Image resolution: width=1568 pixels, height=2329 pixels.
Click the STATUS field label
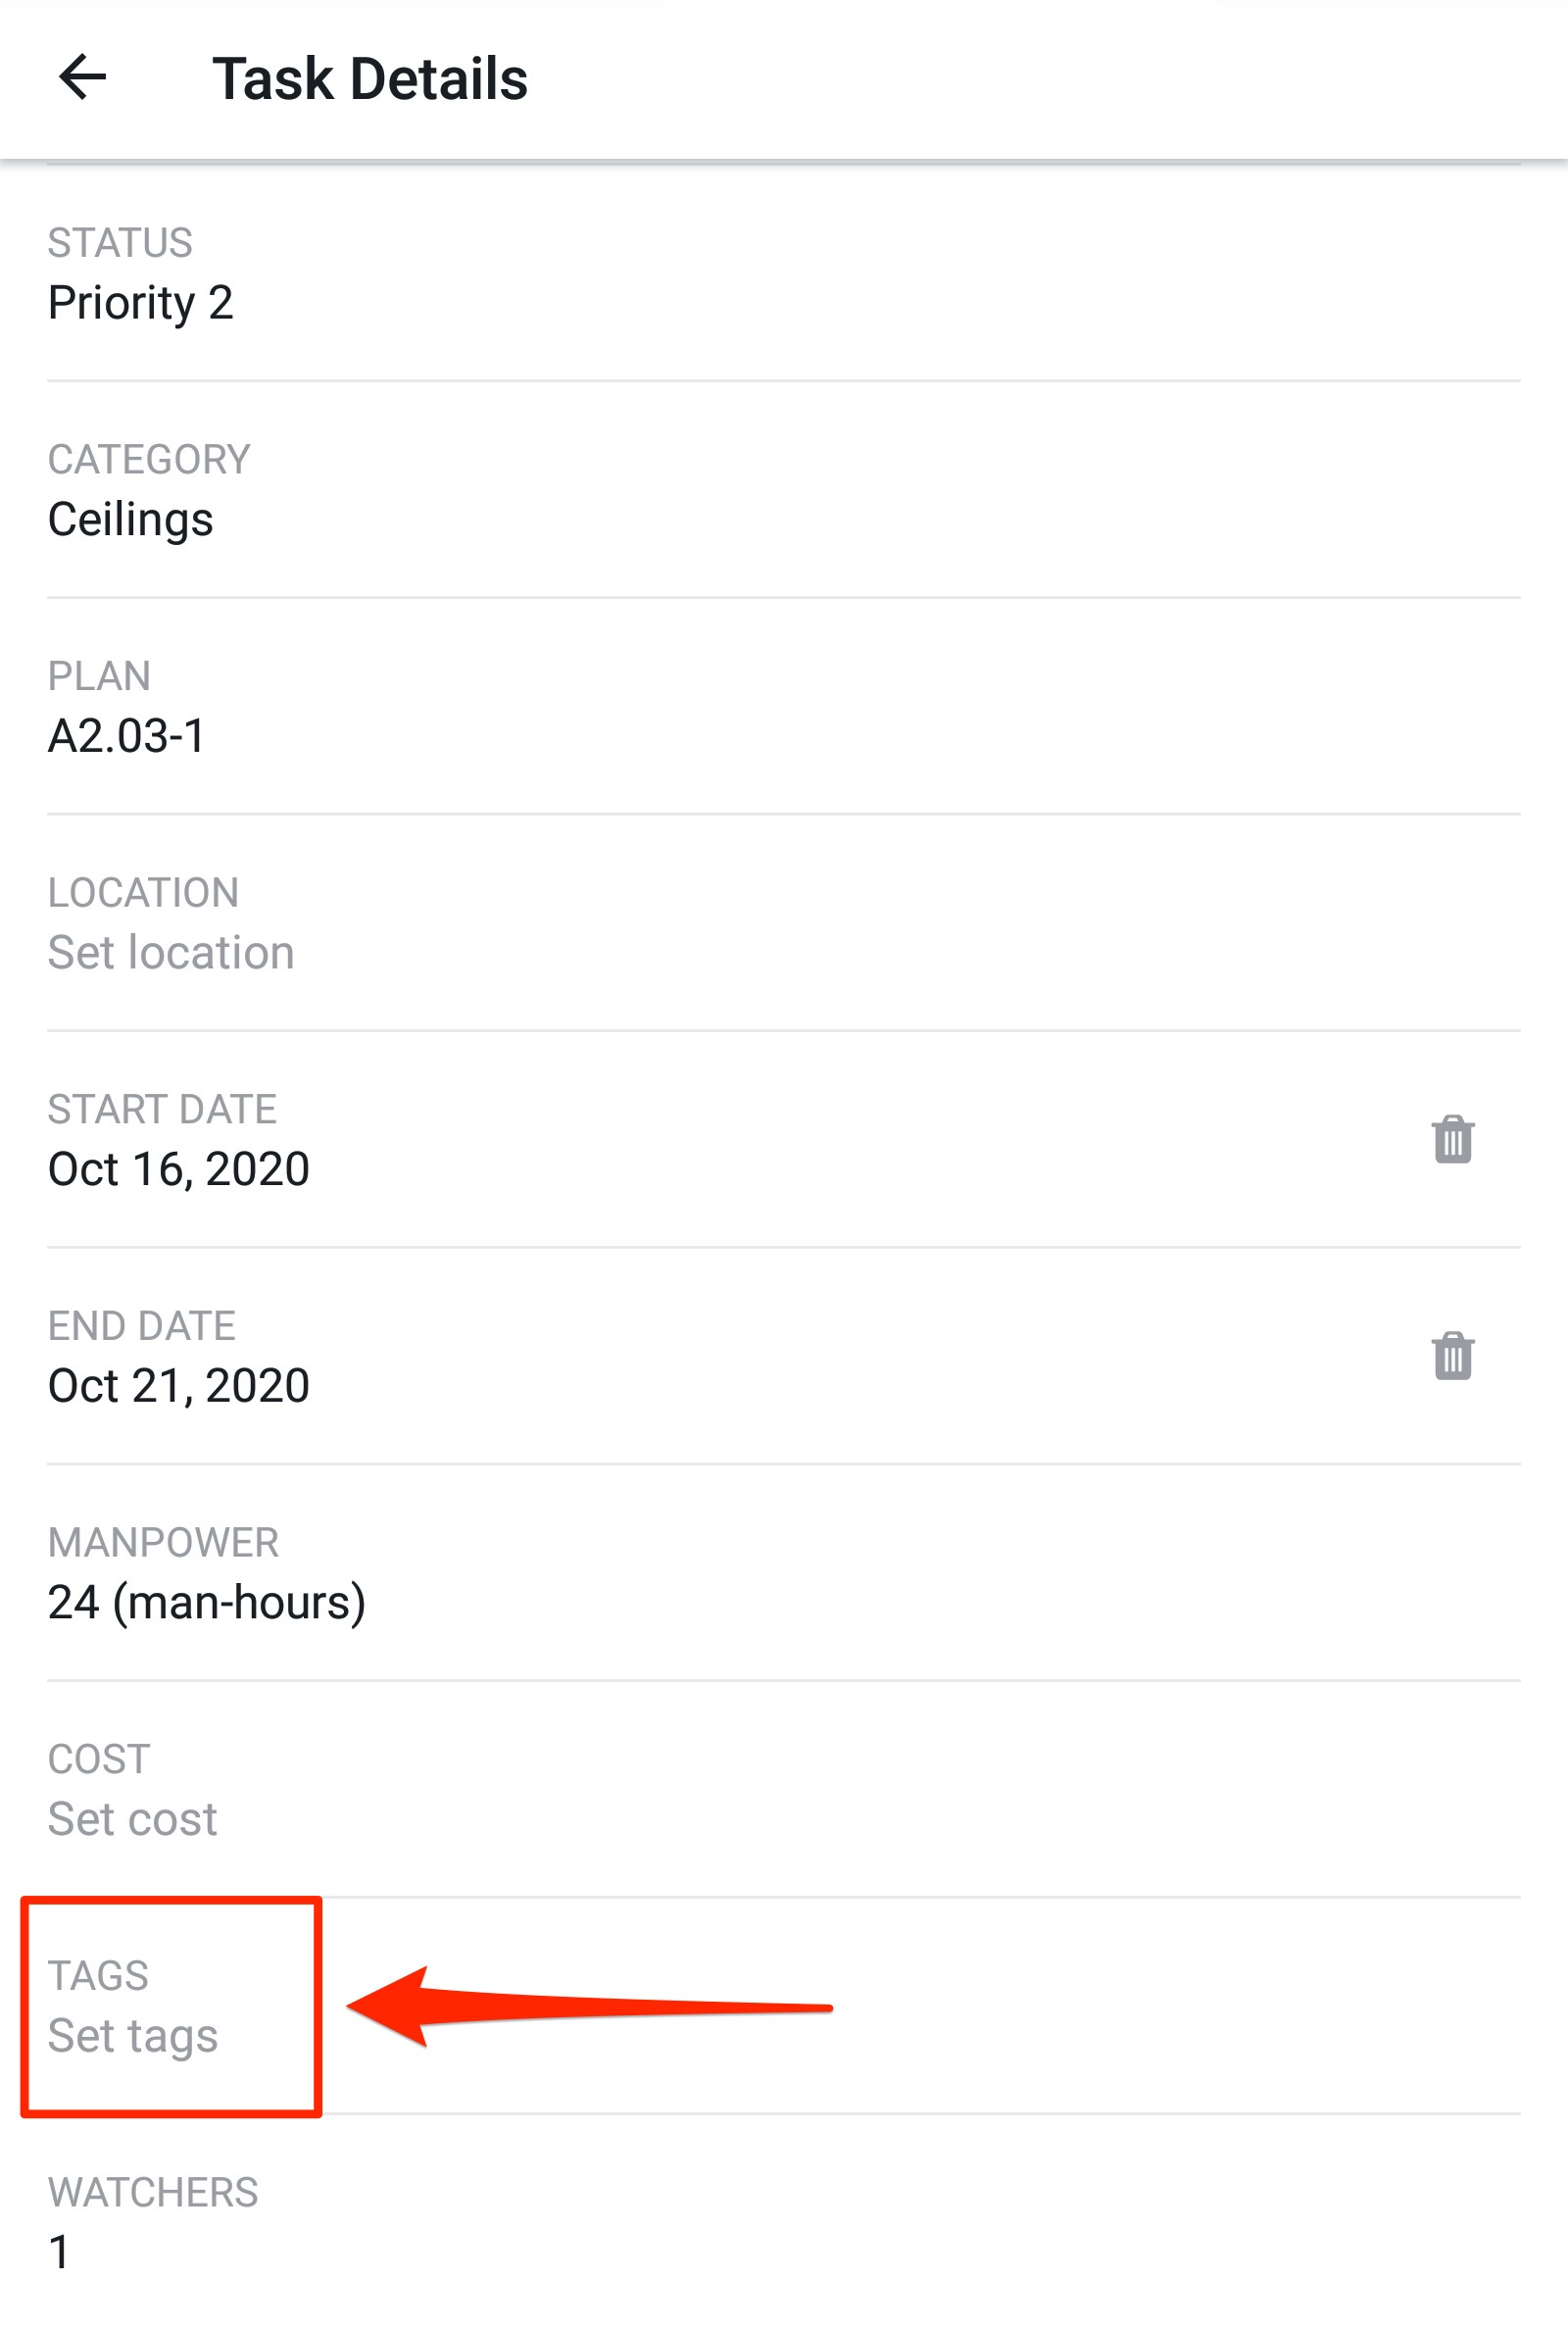tap(120, 243)
